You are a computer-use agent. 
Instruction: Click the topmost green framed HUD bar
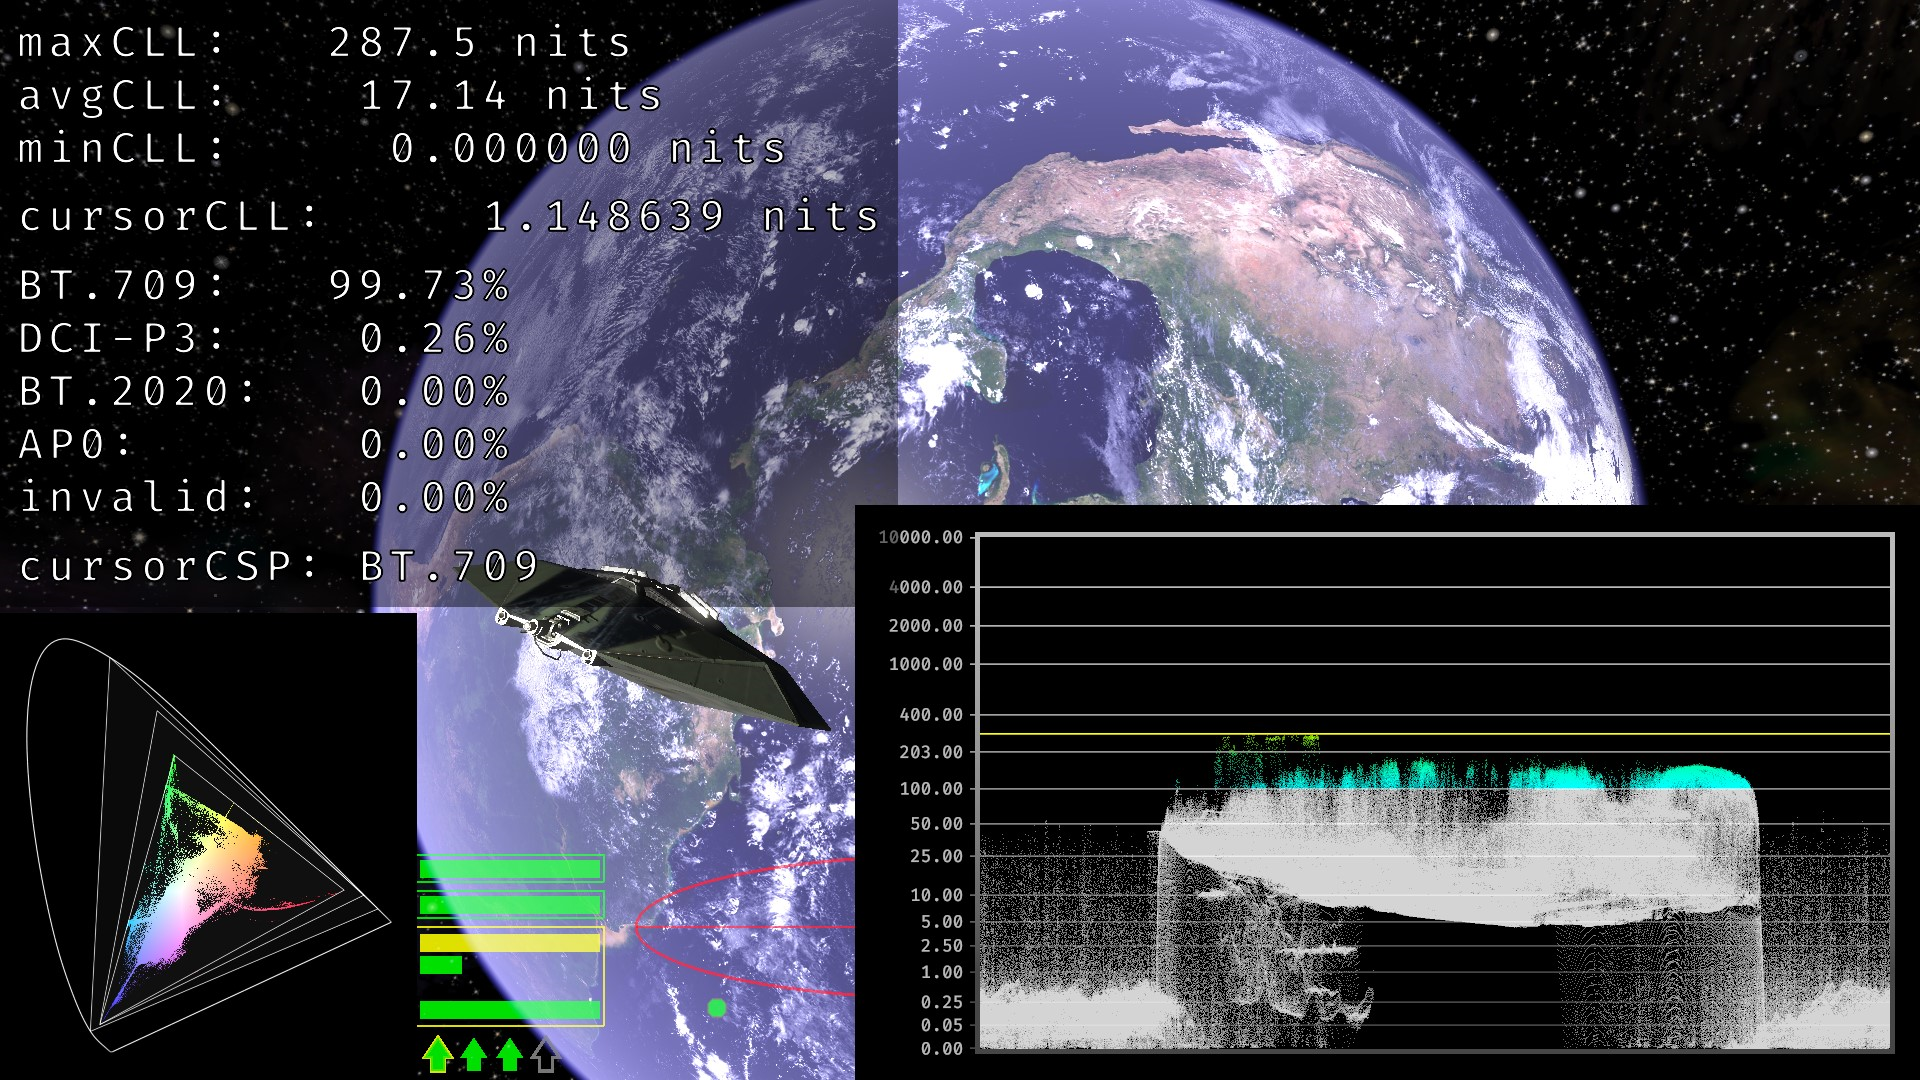click(511, 868)
